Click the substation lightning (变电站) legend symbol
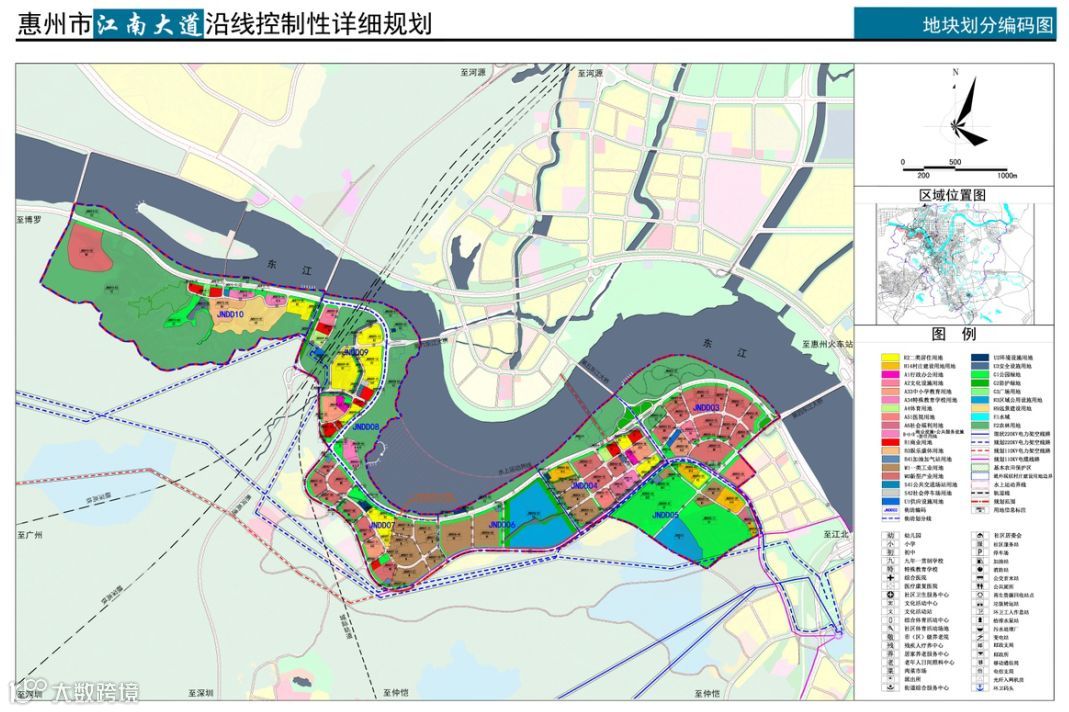Screen dimensions: 1069x712 [980, 637]
